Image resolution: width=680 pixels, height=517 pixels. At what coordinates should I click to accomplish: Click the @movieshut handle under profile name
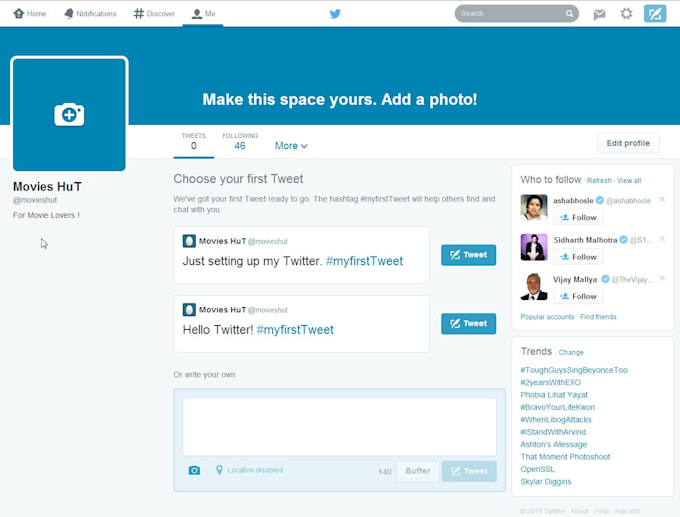pos(35,200)
